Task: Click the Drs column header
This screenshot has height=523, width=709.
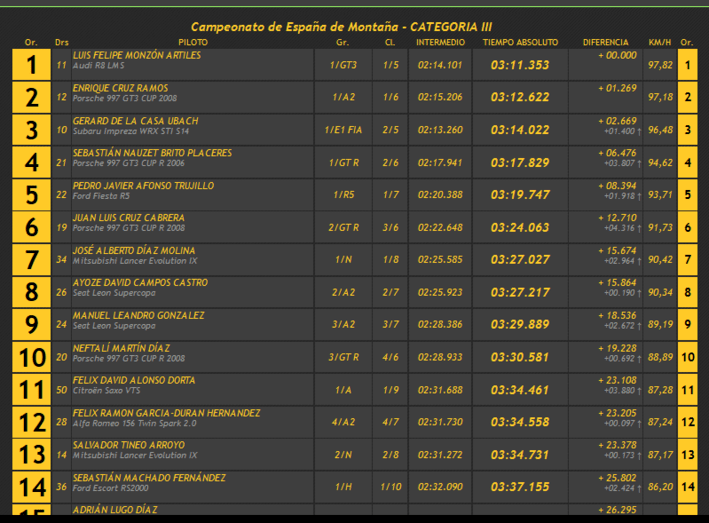Action: [62, 43]
